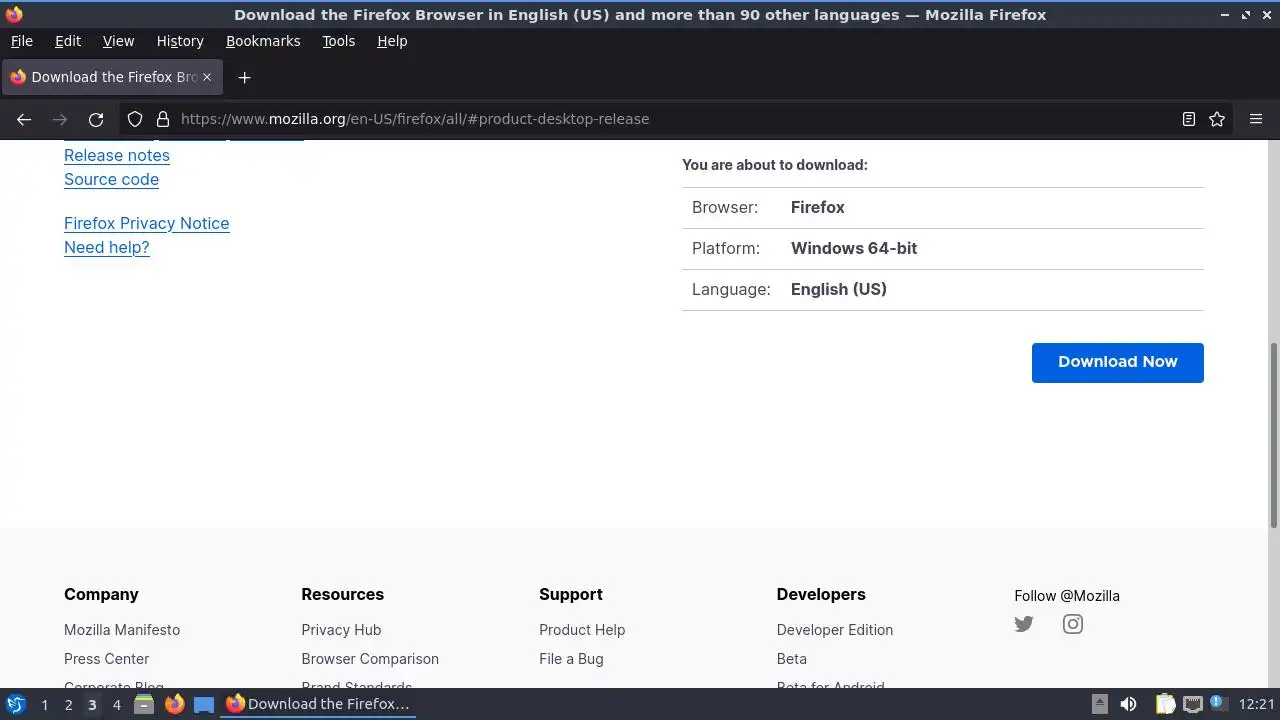
Task: Go back to the previous page
Action: pos(24,119)
